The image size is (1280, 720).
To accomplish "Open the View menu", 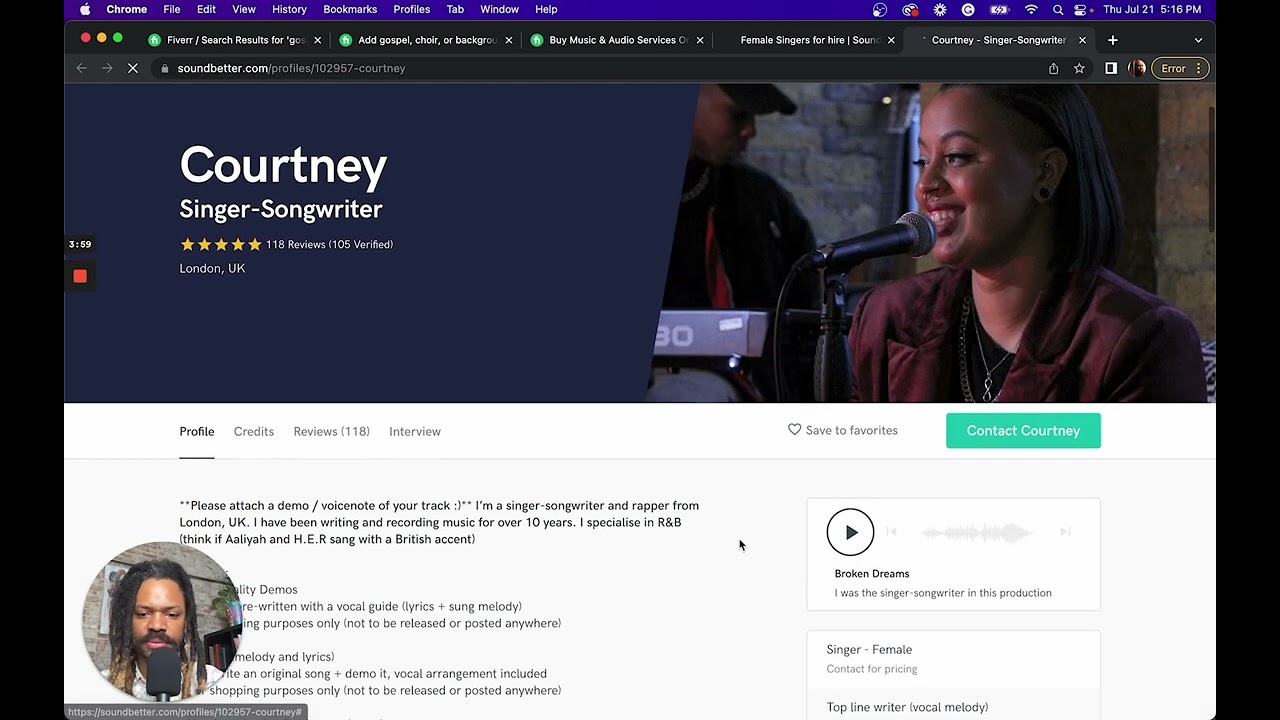I will (244, 9).
